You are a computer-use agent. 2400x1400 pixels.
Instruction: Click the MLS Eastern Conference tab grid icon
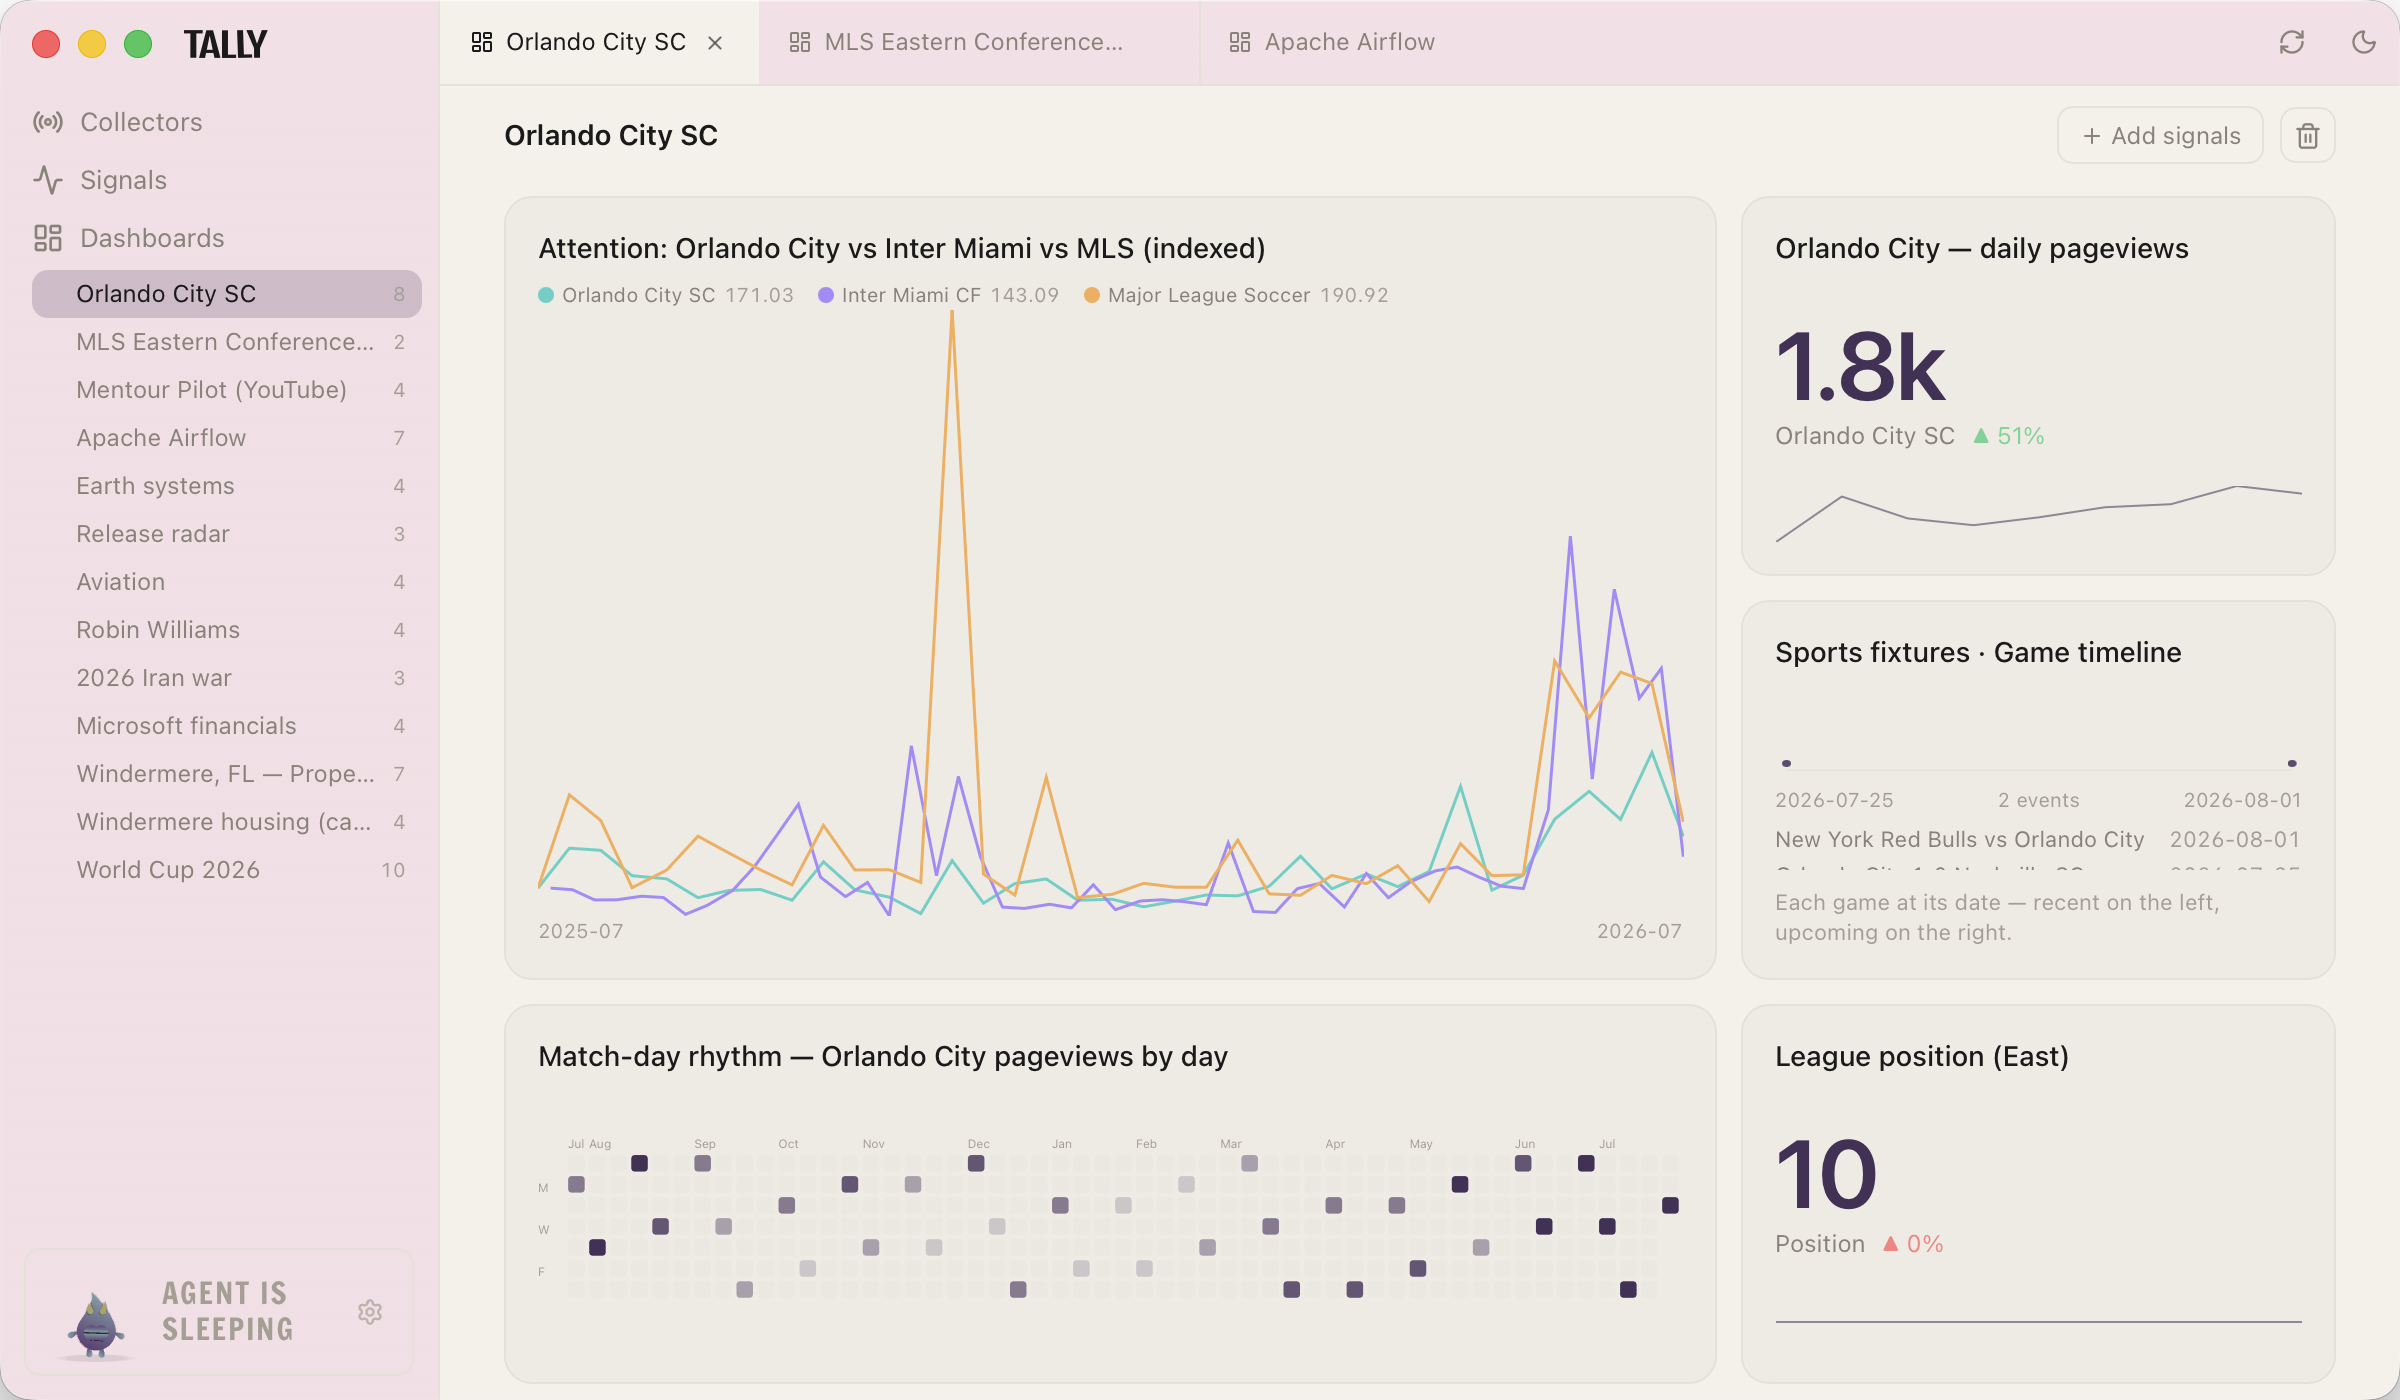tap(800, 42)
